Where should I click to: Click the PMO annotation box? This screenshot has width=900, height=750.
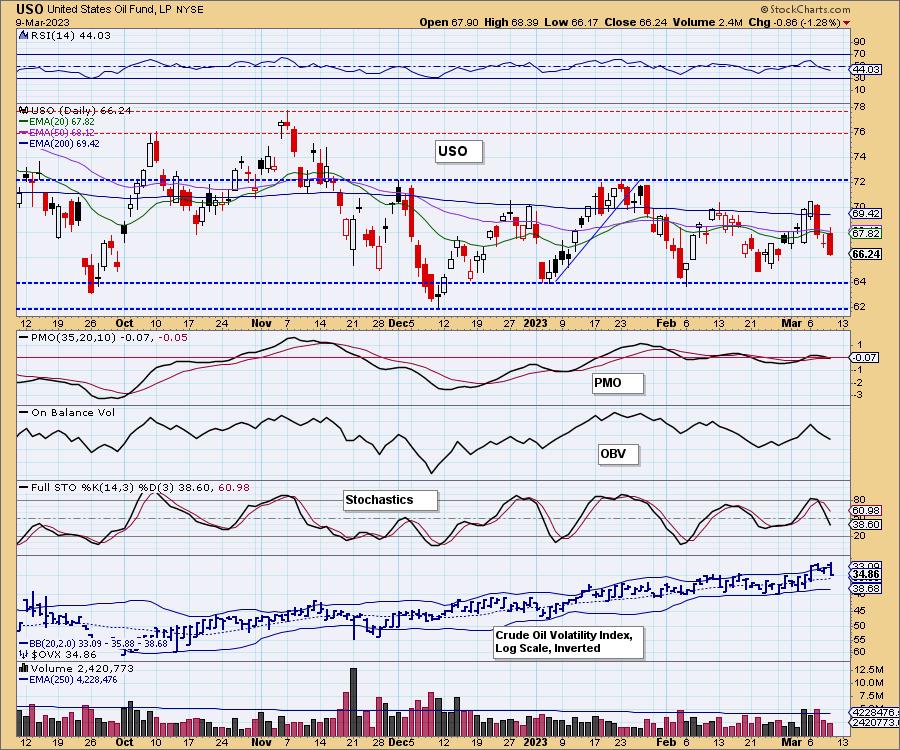(618, 383)
